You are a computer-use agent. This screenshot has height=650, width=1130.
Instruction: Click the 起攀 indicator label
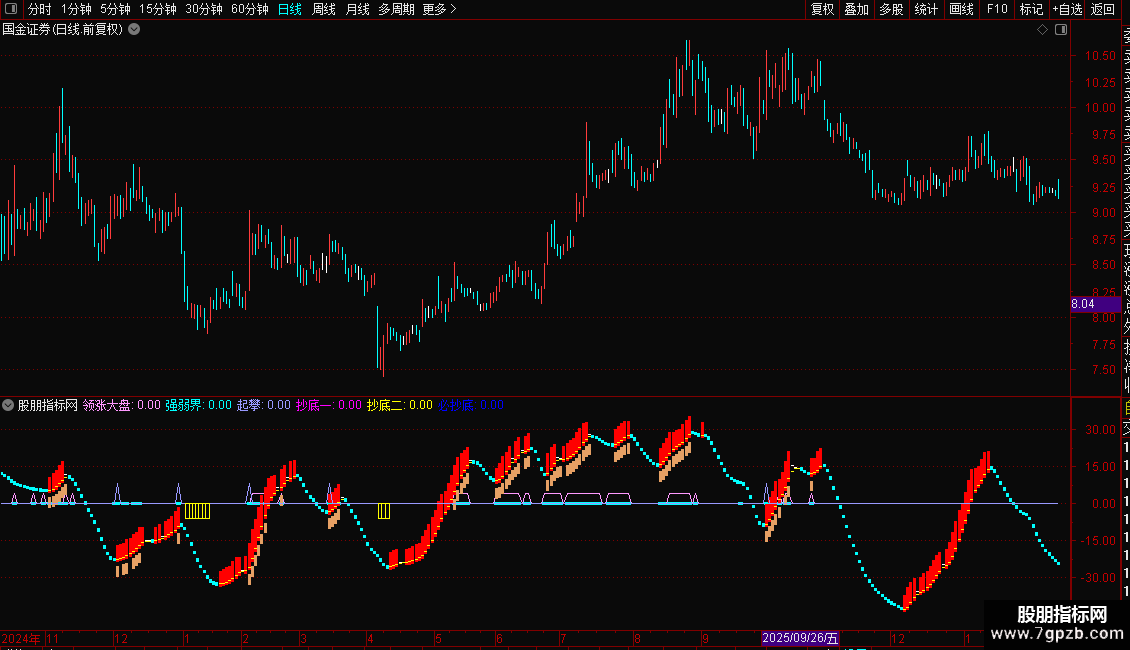pyautogui.click(x=264, y=405)
